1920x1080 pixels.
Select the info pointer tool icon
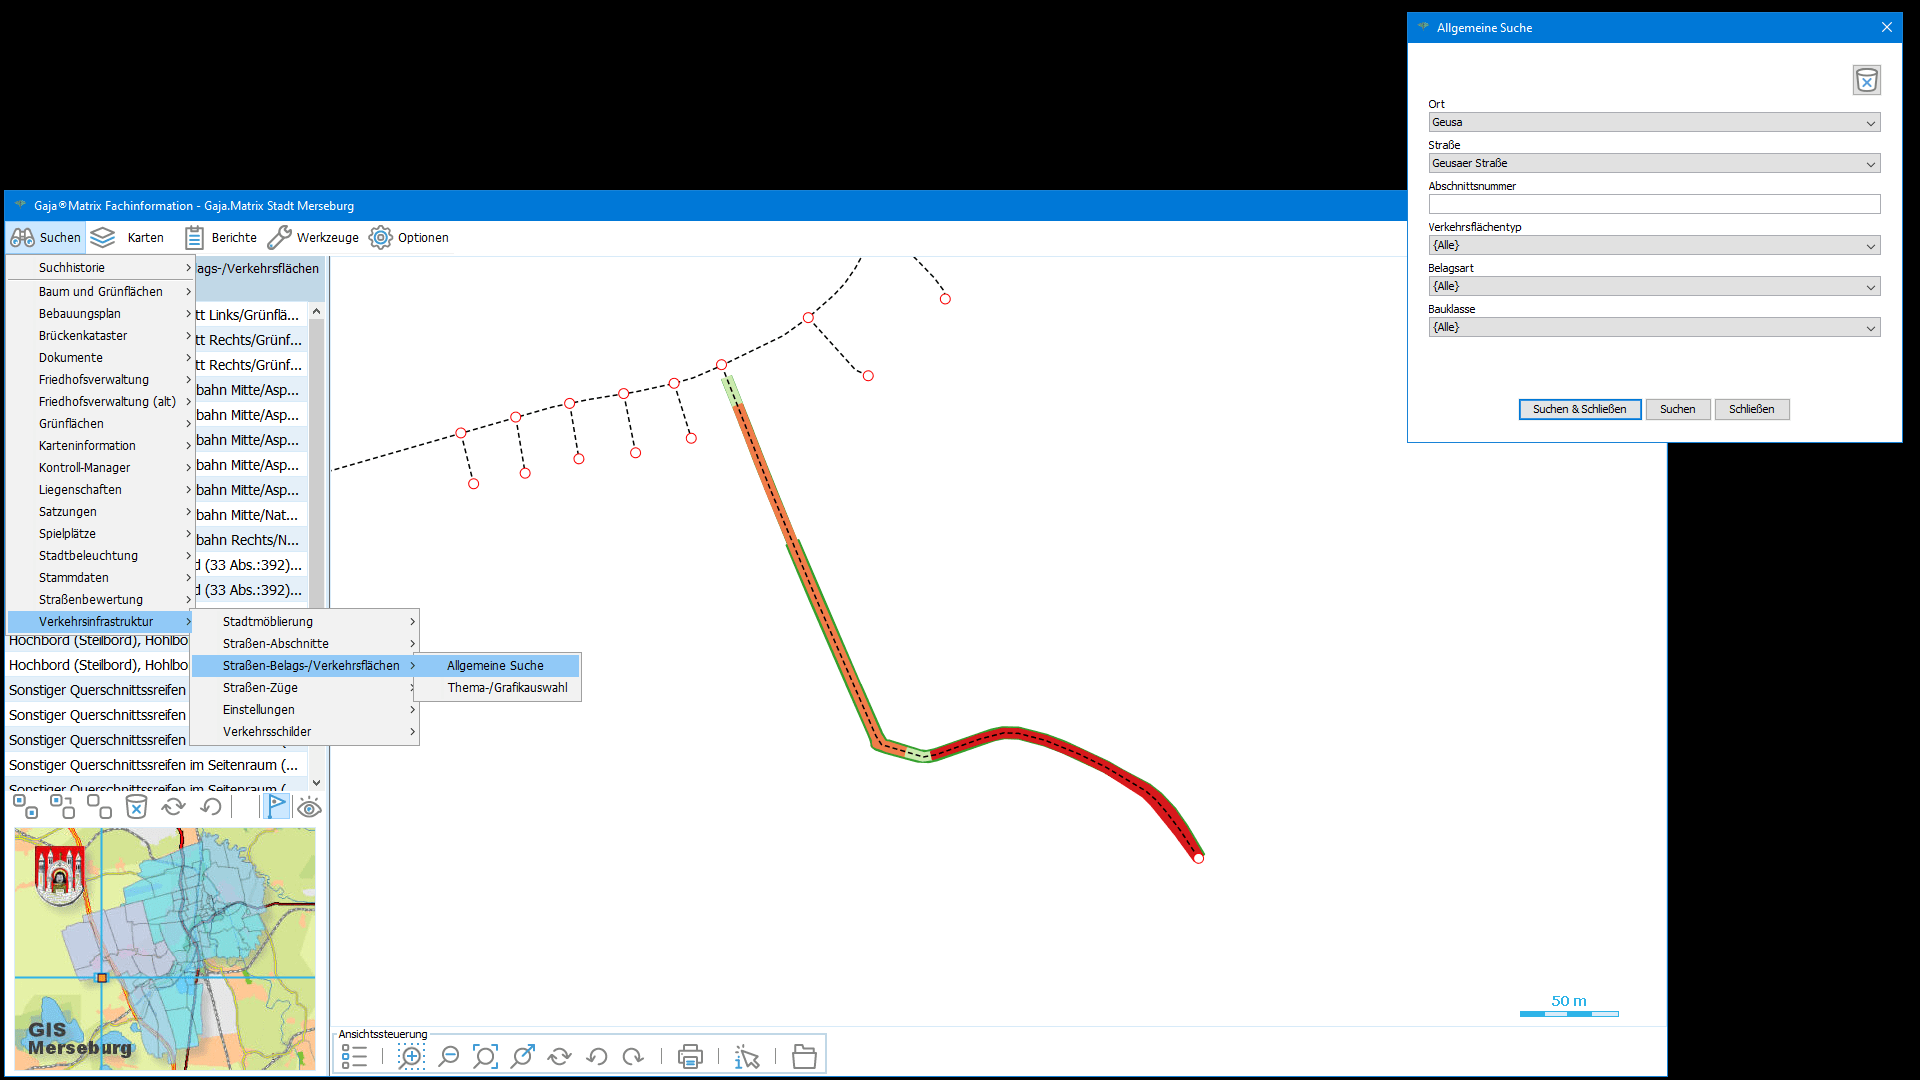click(x=747, y=1056)
